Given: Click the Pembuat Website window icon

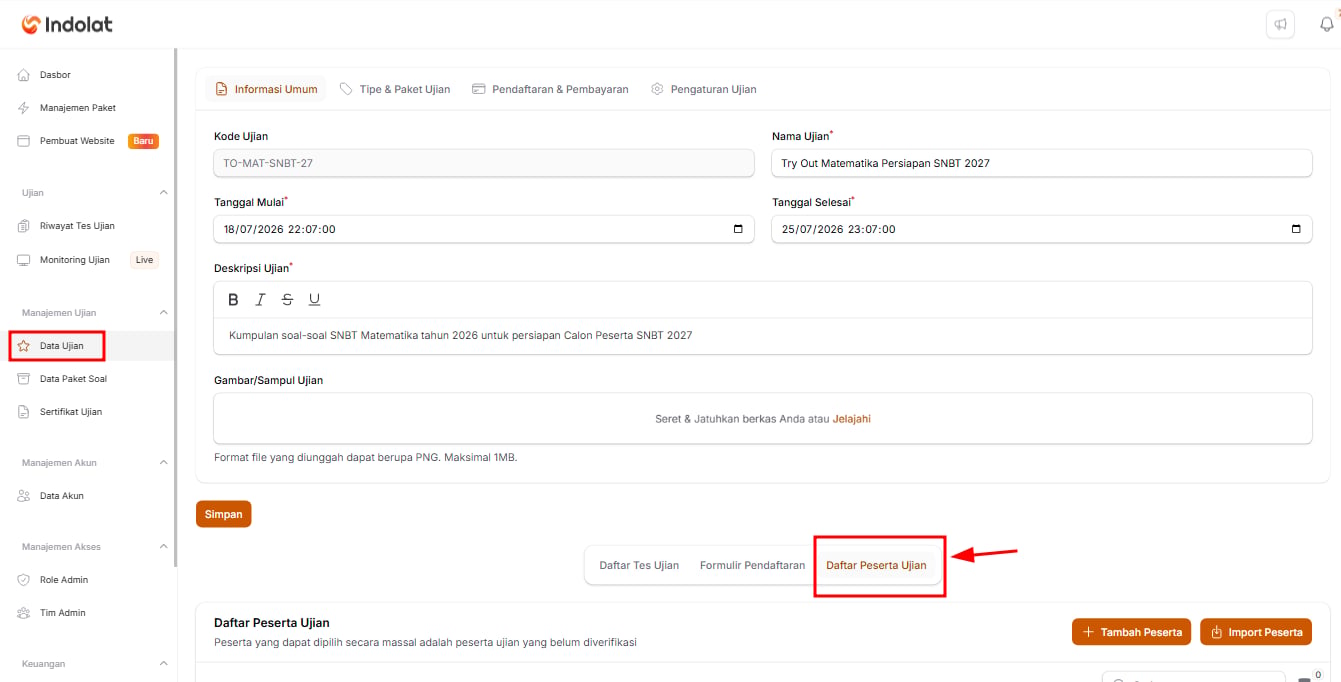Looking at the screenshot, I should point(24,141).
